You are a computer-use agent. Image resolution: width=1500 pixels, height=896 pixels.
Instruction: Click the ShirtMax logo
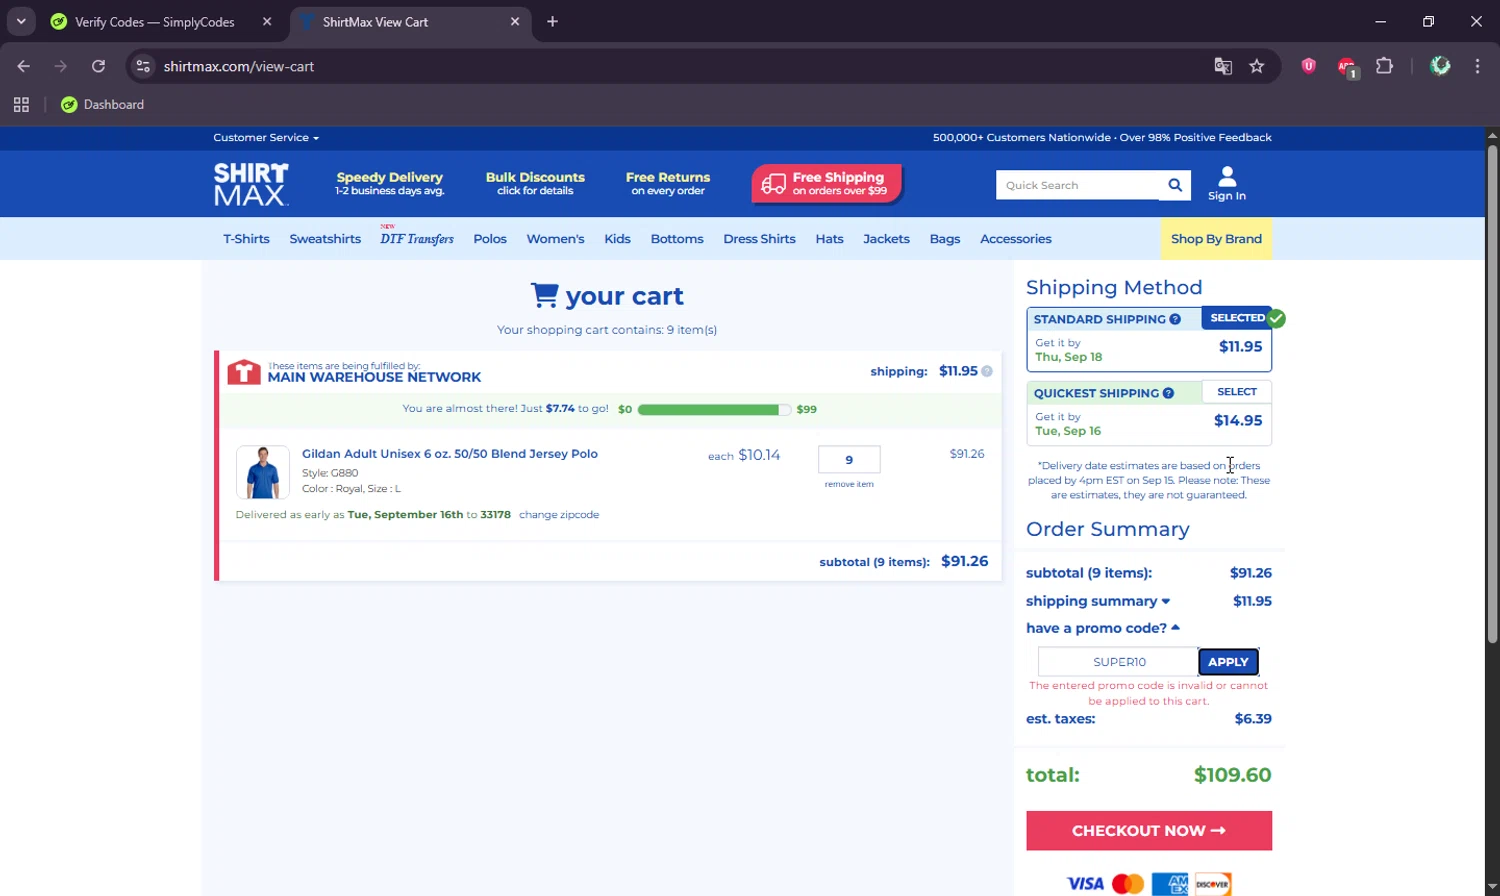(x=251, y=184)
